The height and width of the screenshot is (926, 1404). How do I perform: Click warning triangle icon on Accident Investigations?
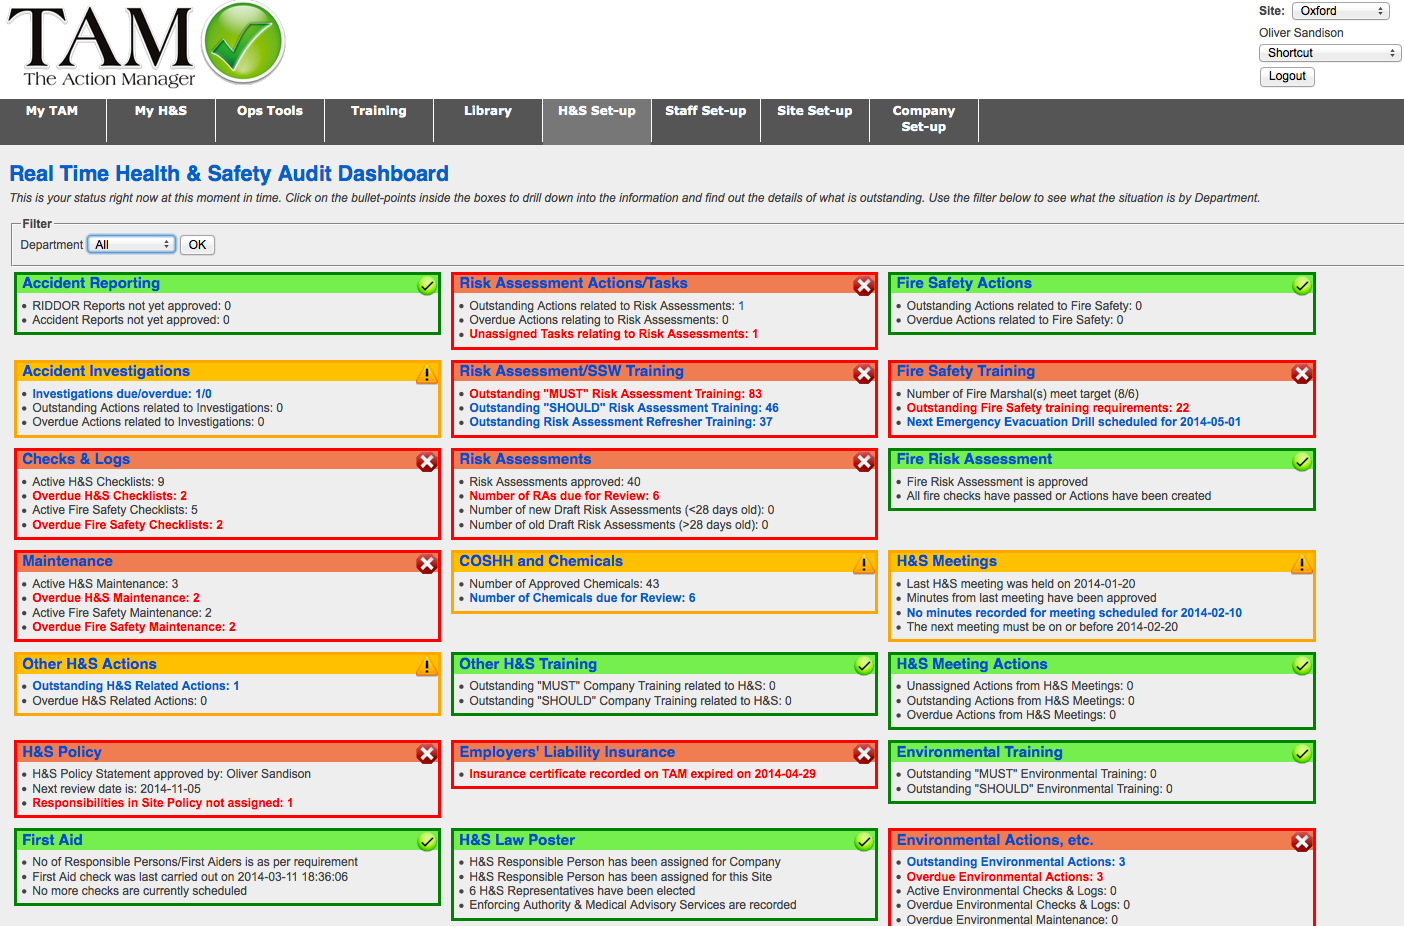coord(427,374)
